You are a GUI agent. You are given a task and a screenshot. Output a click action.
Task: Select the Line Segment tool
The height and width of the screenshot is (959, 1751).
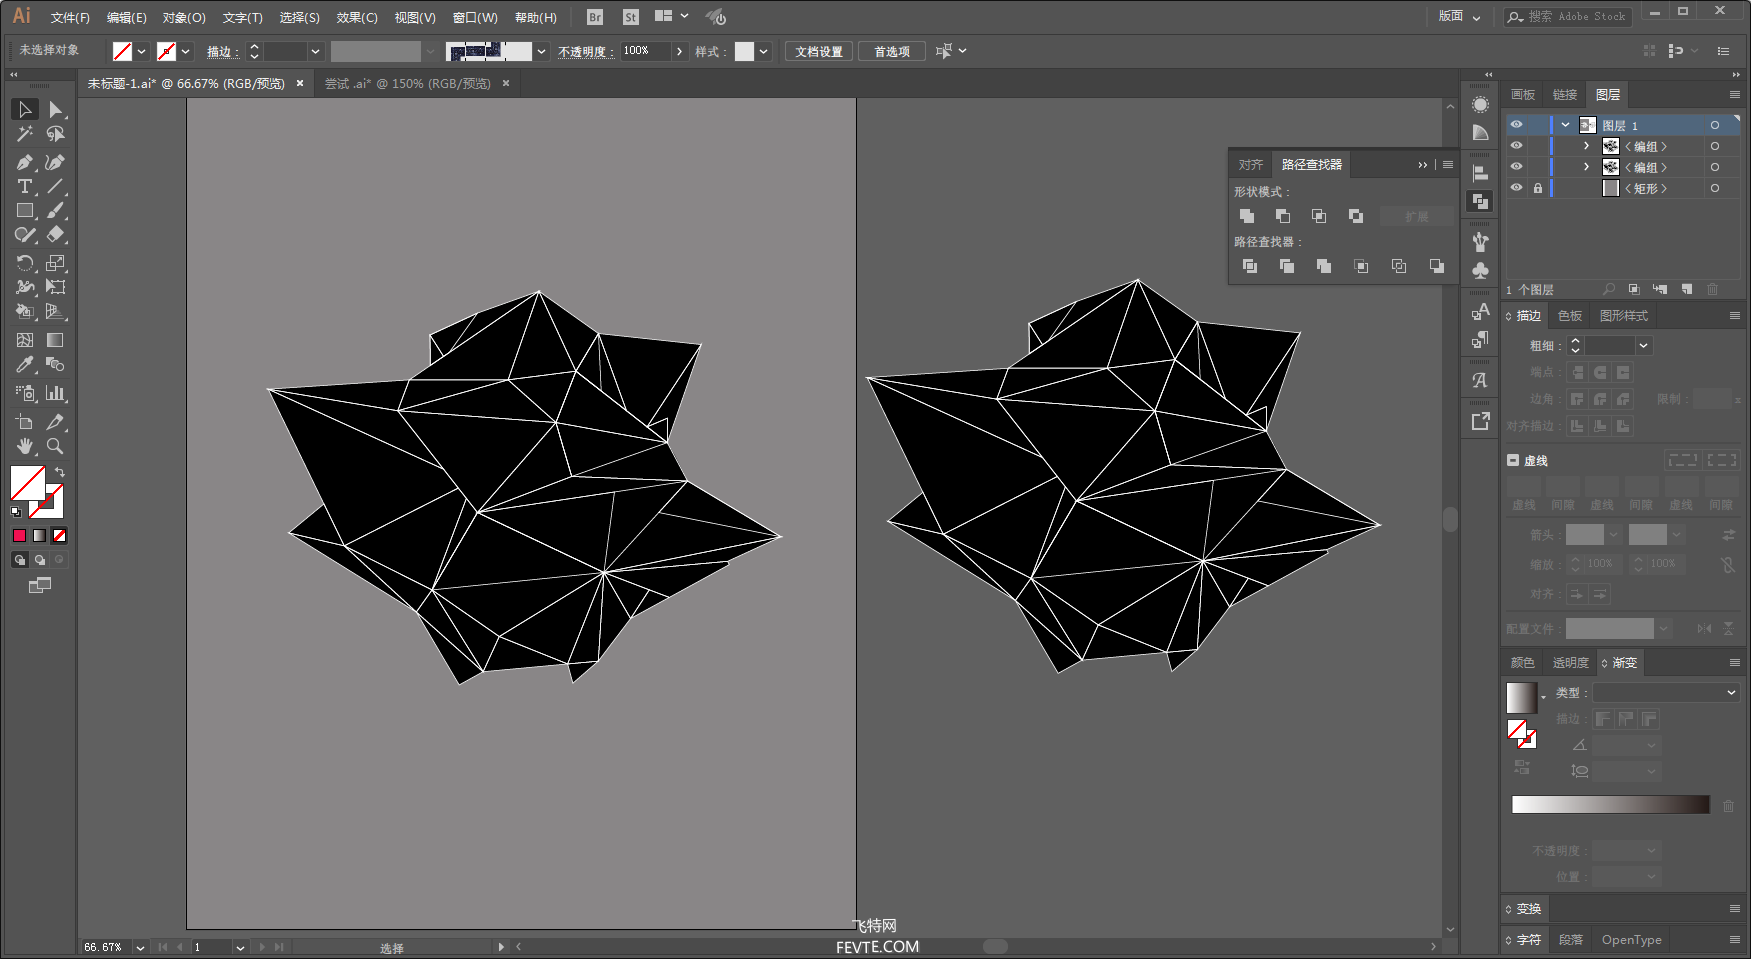56,187
